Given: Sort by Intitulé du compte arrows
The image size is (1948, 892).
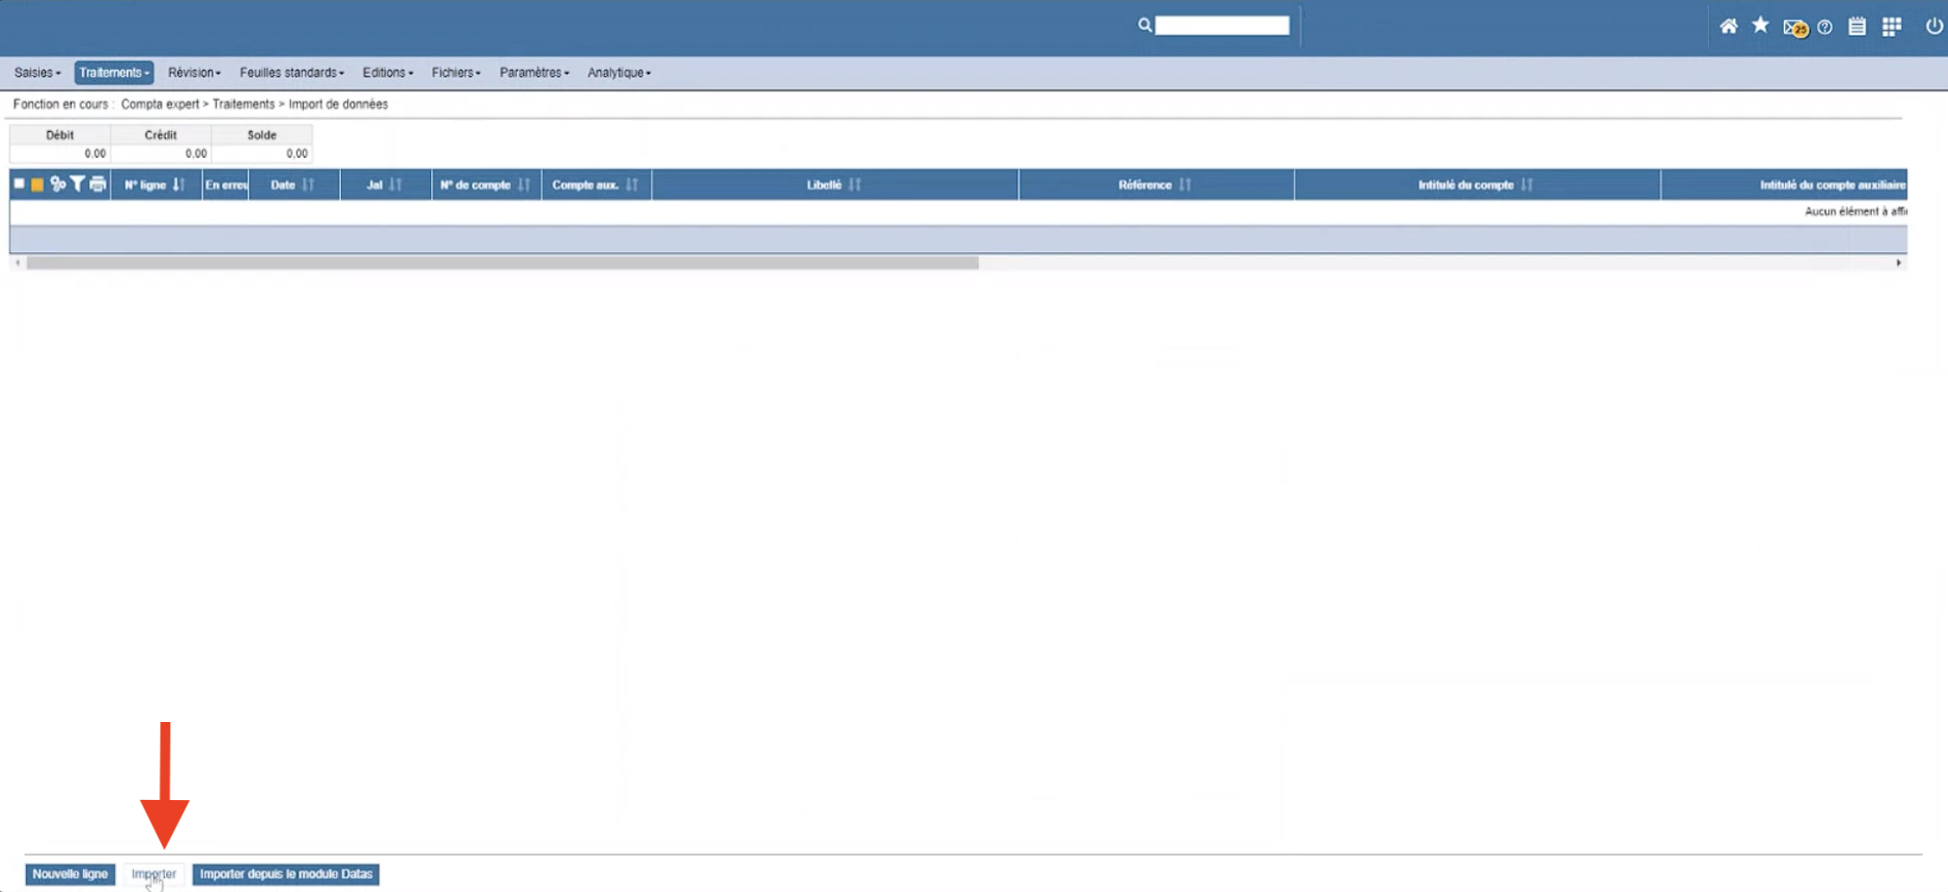Looking at the screenshot, I should coord(1527,185).
